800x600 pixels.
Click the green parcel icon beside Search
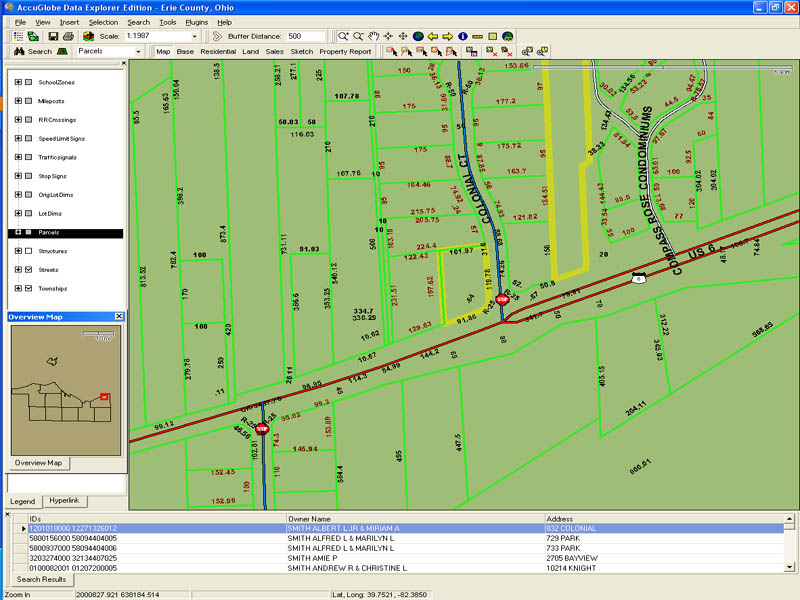point(62,52)
